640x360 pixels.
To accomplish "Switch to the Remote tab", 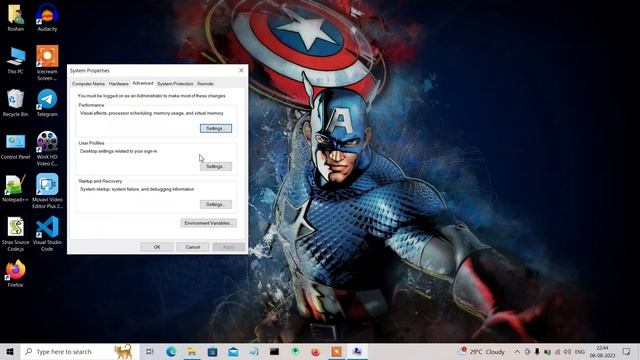I will (205, 84).
